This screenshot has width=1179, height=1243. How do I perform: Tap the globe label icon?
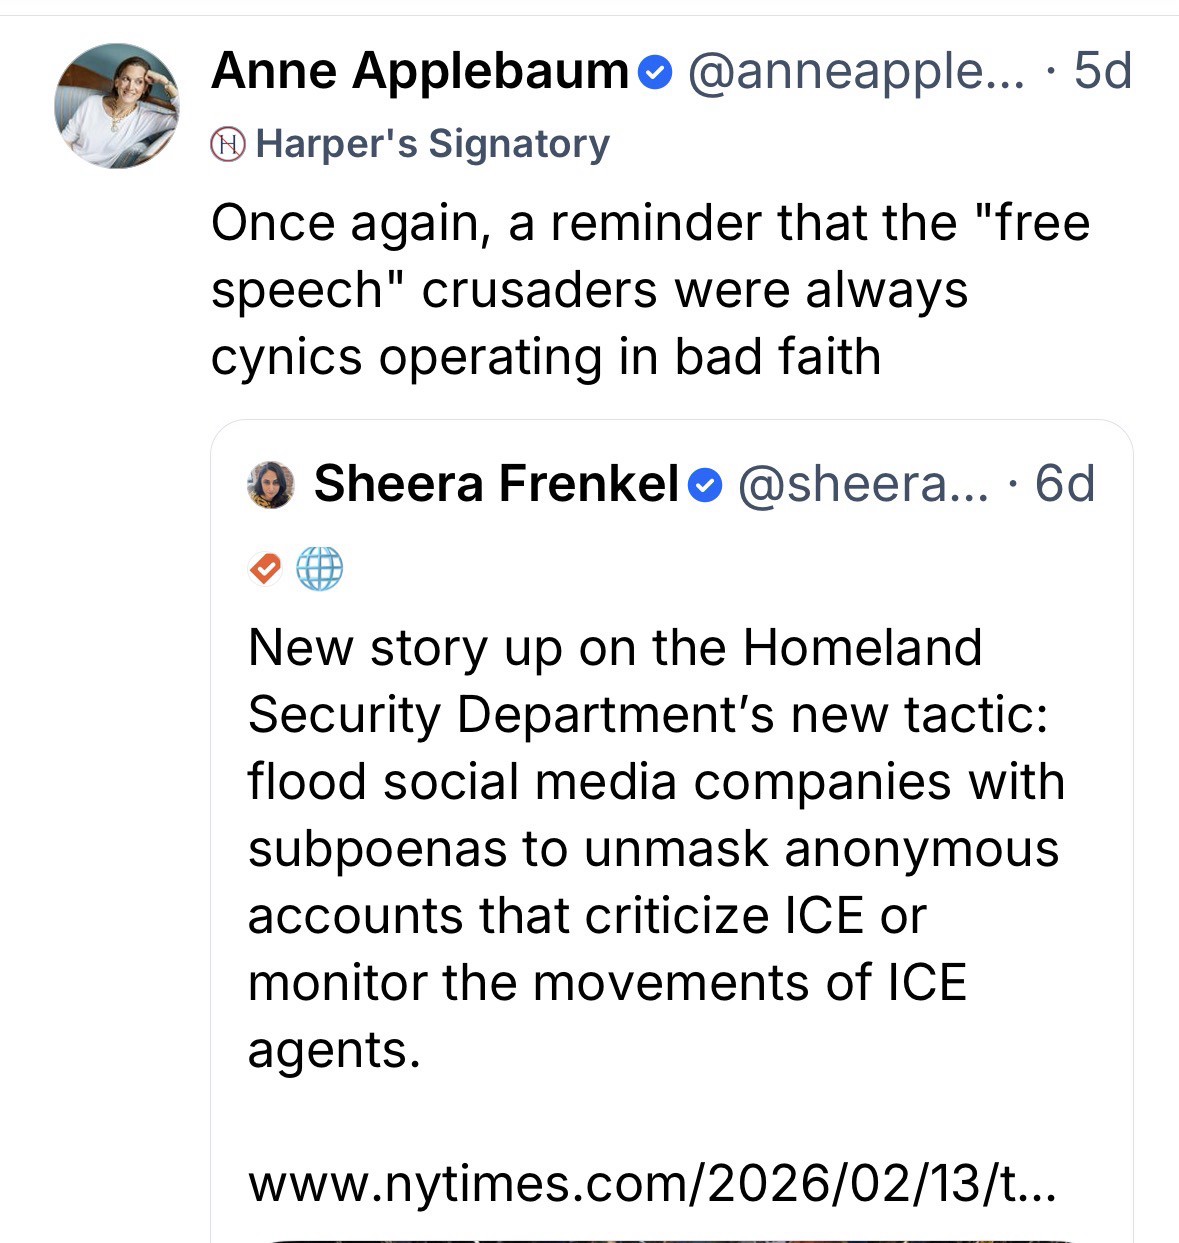pos(320,569)
